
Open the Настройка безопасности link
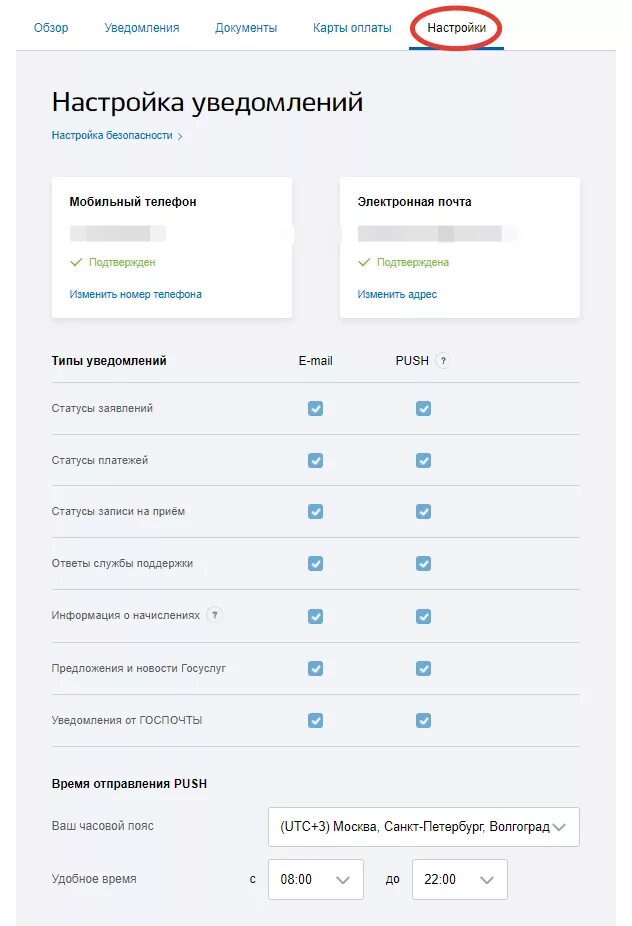click(x=112, y=136)
